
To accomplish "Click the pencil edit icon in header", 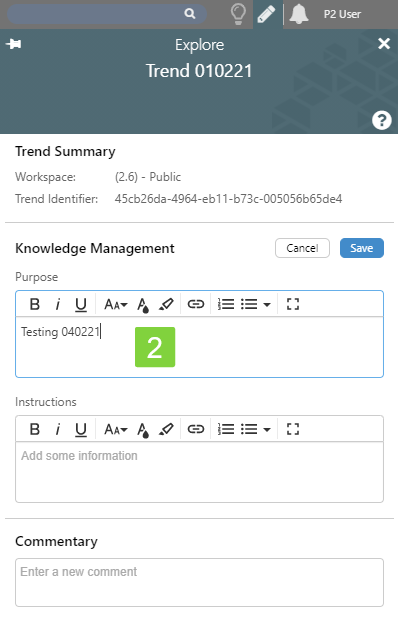I will coord(267,14).
